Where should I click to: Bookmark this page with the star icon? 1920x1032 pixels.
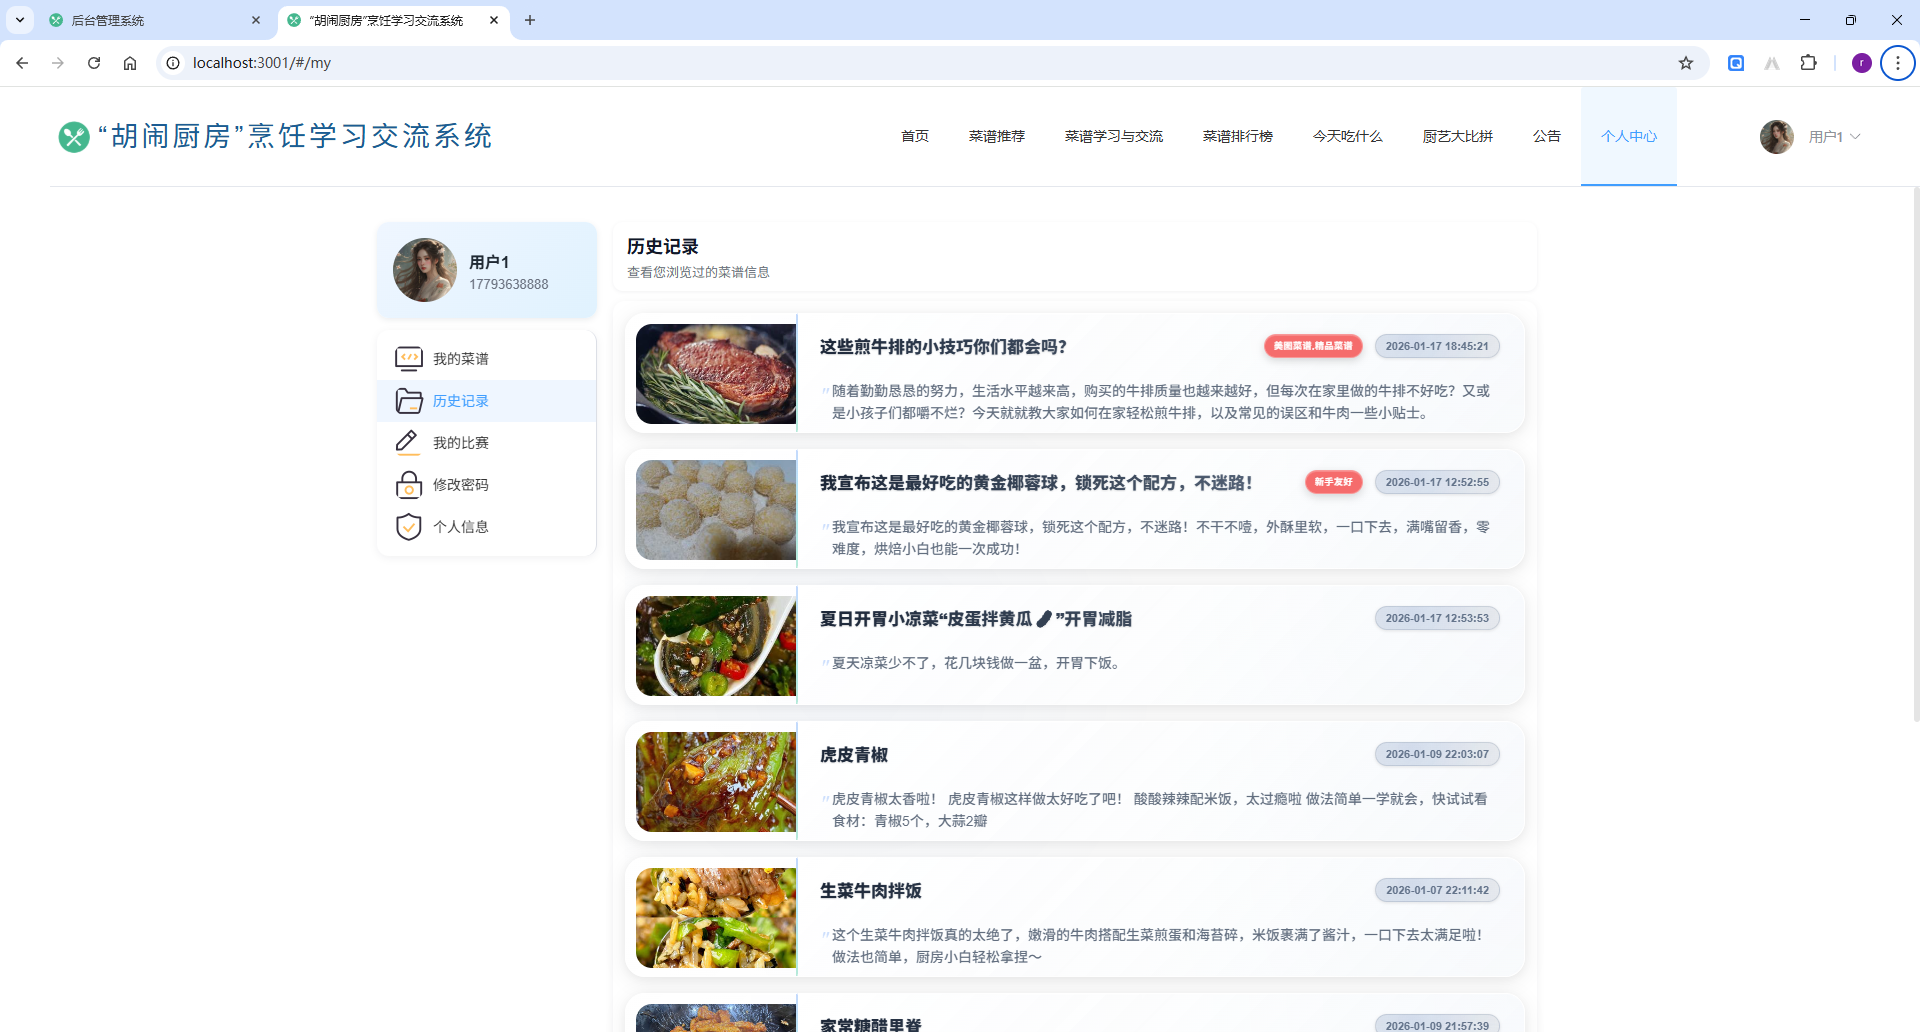tap(1686, 63)
